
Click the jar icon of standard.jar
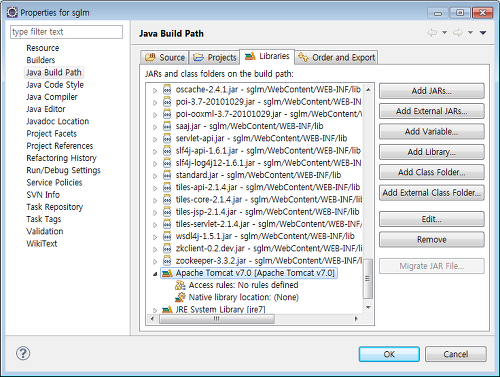click(167, 175)
